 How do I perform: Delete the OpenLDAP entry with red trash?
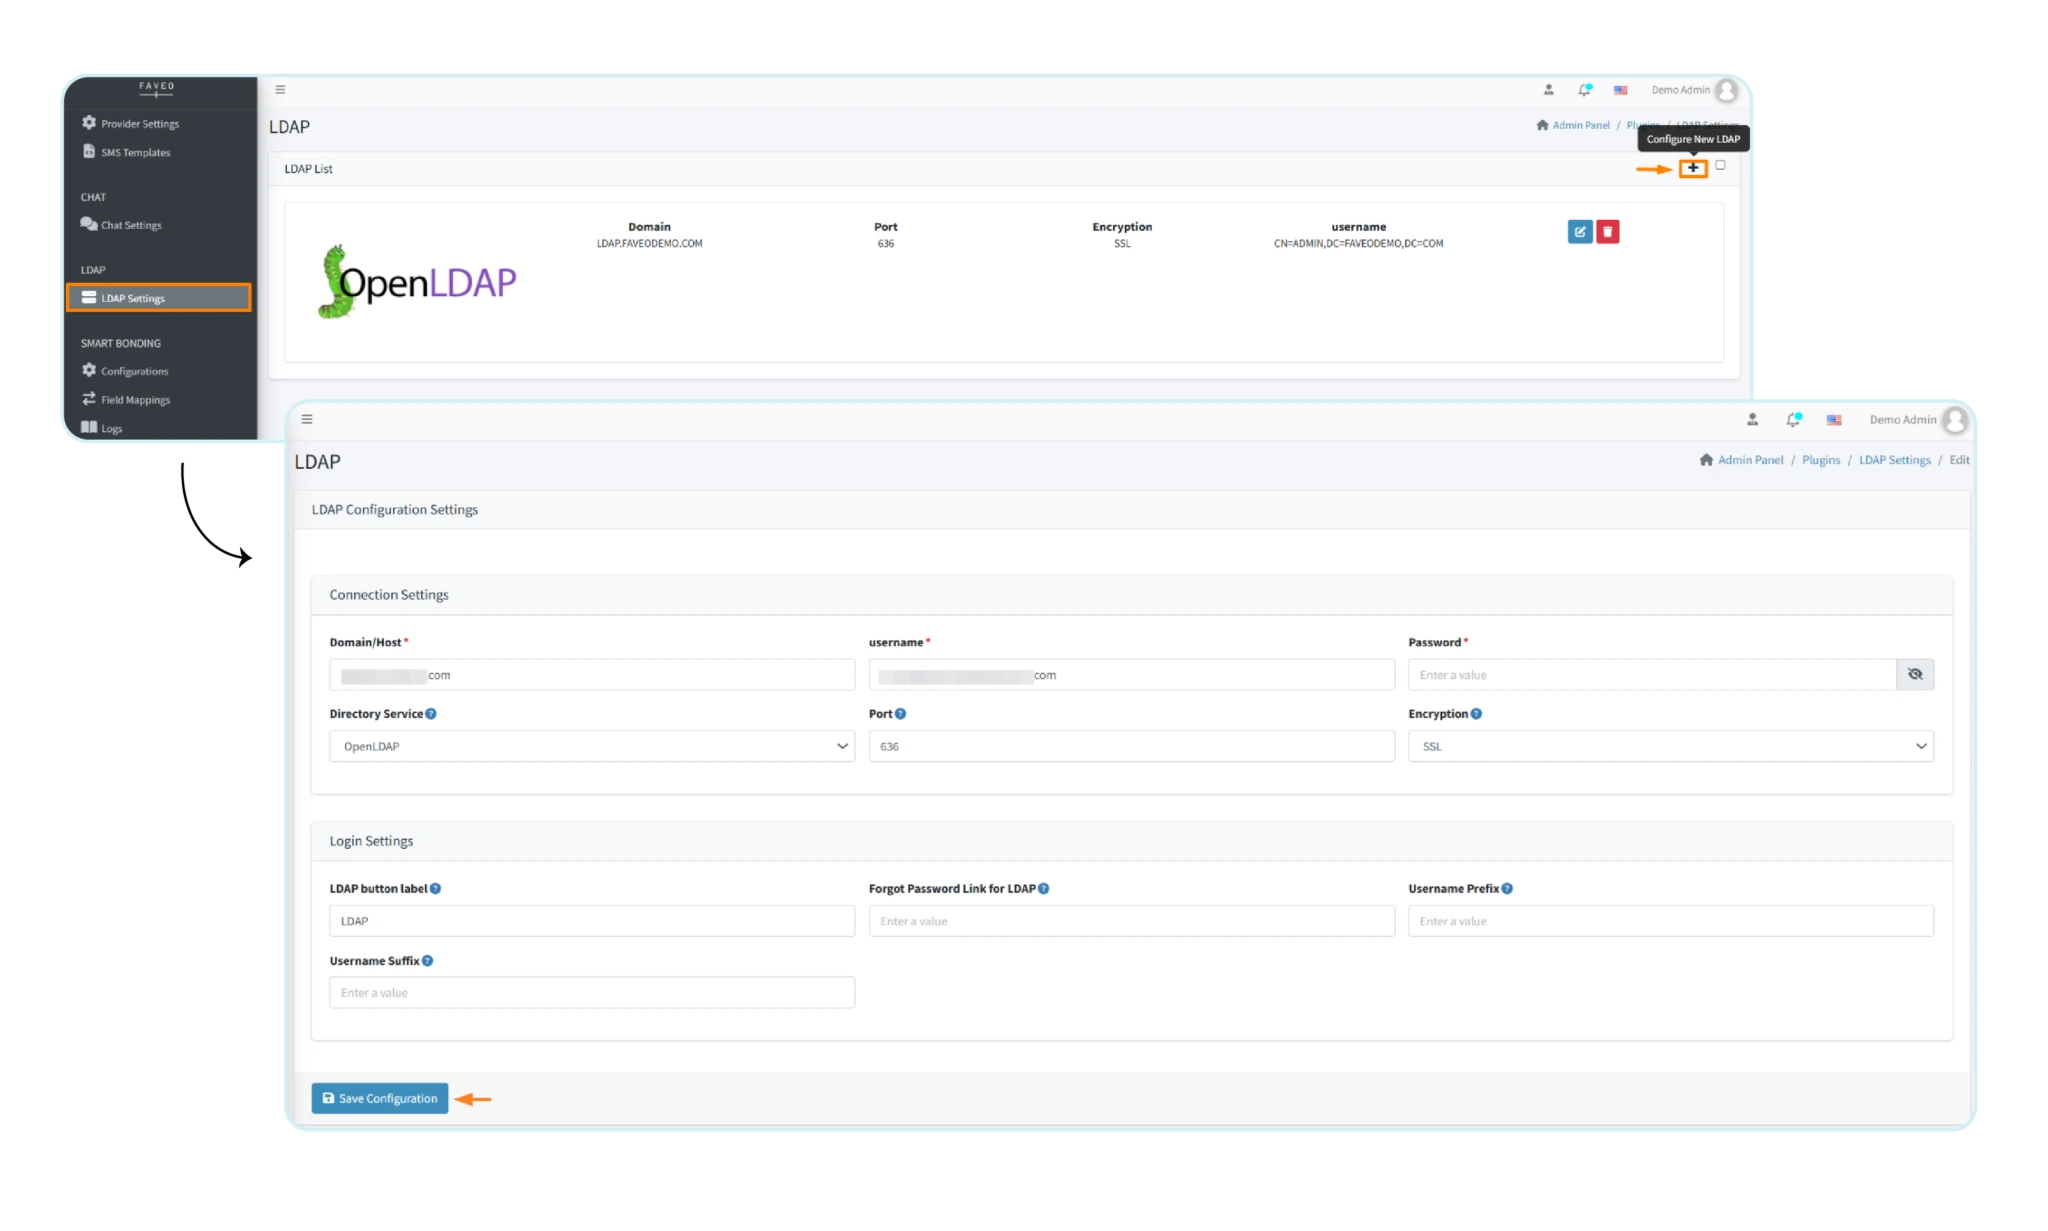1607,232
